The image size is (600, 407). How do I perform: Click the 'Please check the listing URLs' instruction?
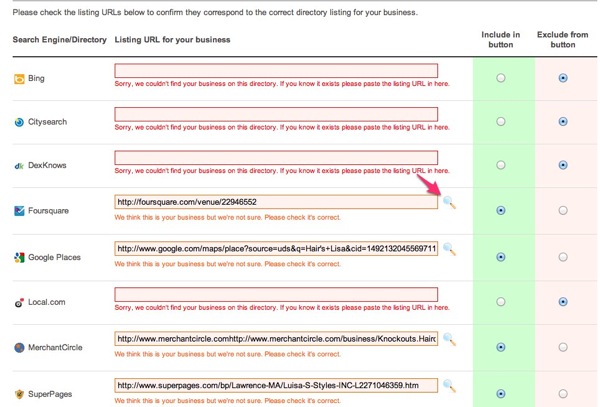click(x=215, y=12)
